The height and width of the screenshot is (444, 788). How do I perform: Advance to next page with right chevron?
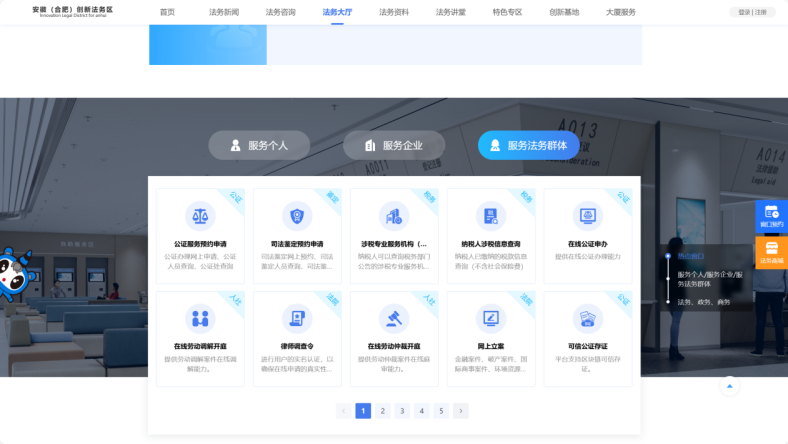(x=460, y=410)
